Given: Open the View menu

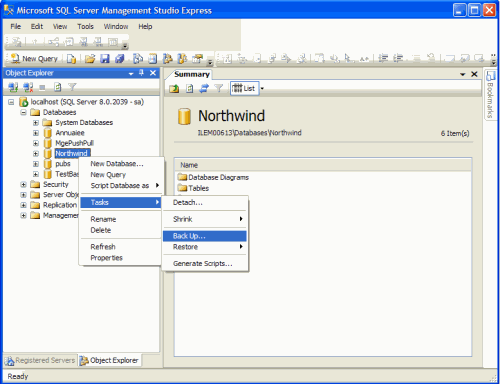Looking at the screenshot, I should click(60, 27).
